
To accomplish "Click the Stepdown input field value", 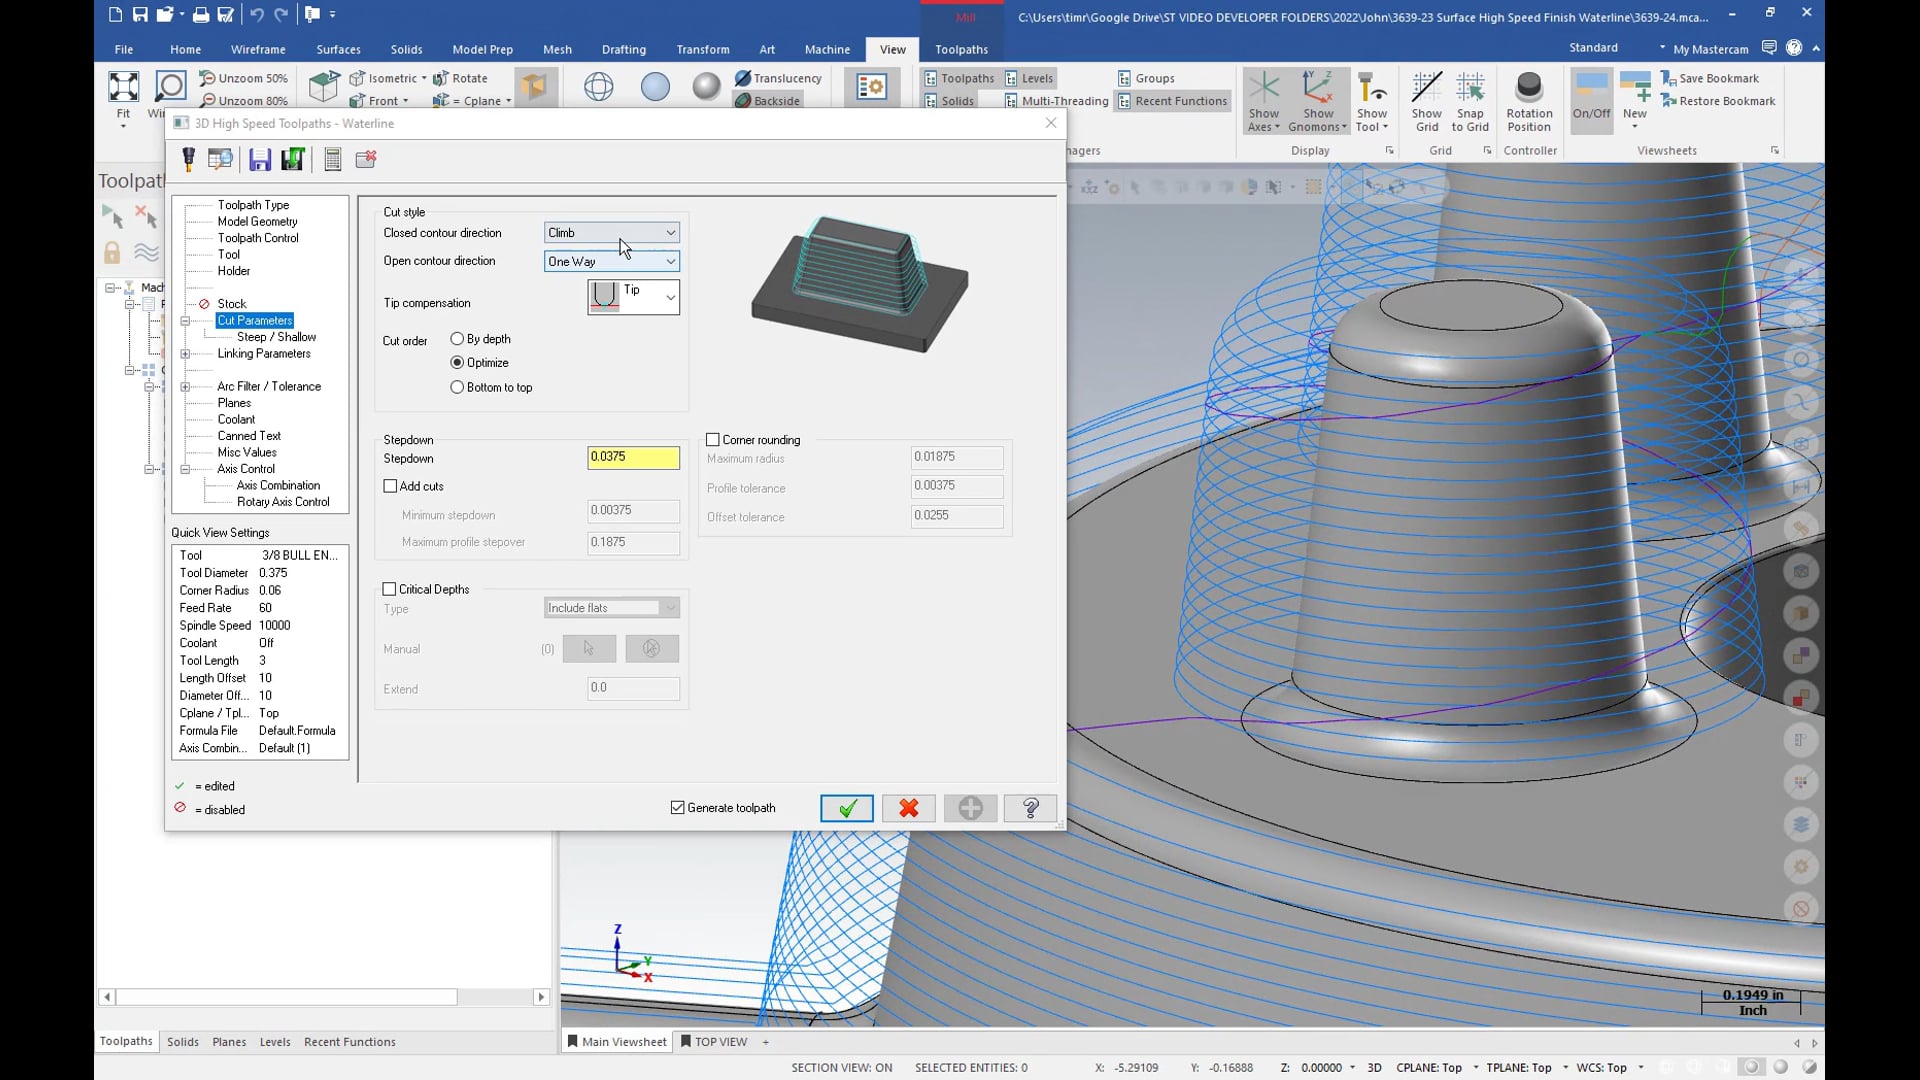I will [x=634, y=456].
